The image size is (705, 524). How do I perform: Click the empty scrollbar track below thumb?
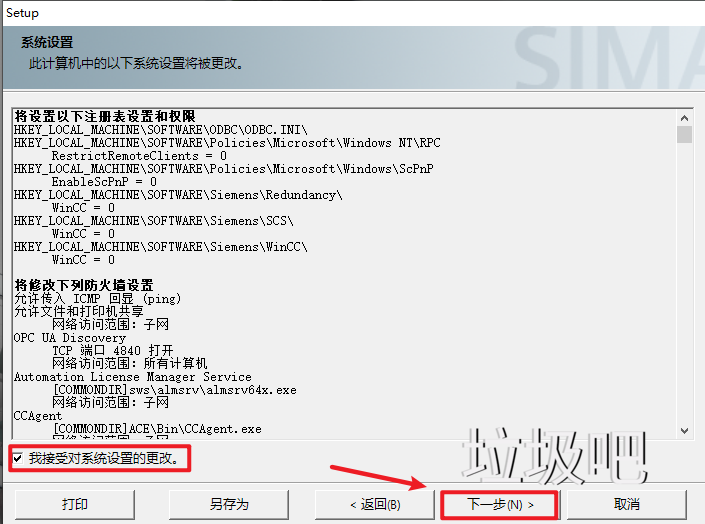point(684,283)
